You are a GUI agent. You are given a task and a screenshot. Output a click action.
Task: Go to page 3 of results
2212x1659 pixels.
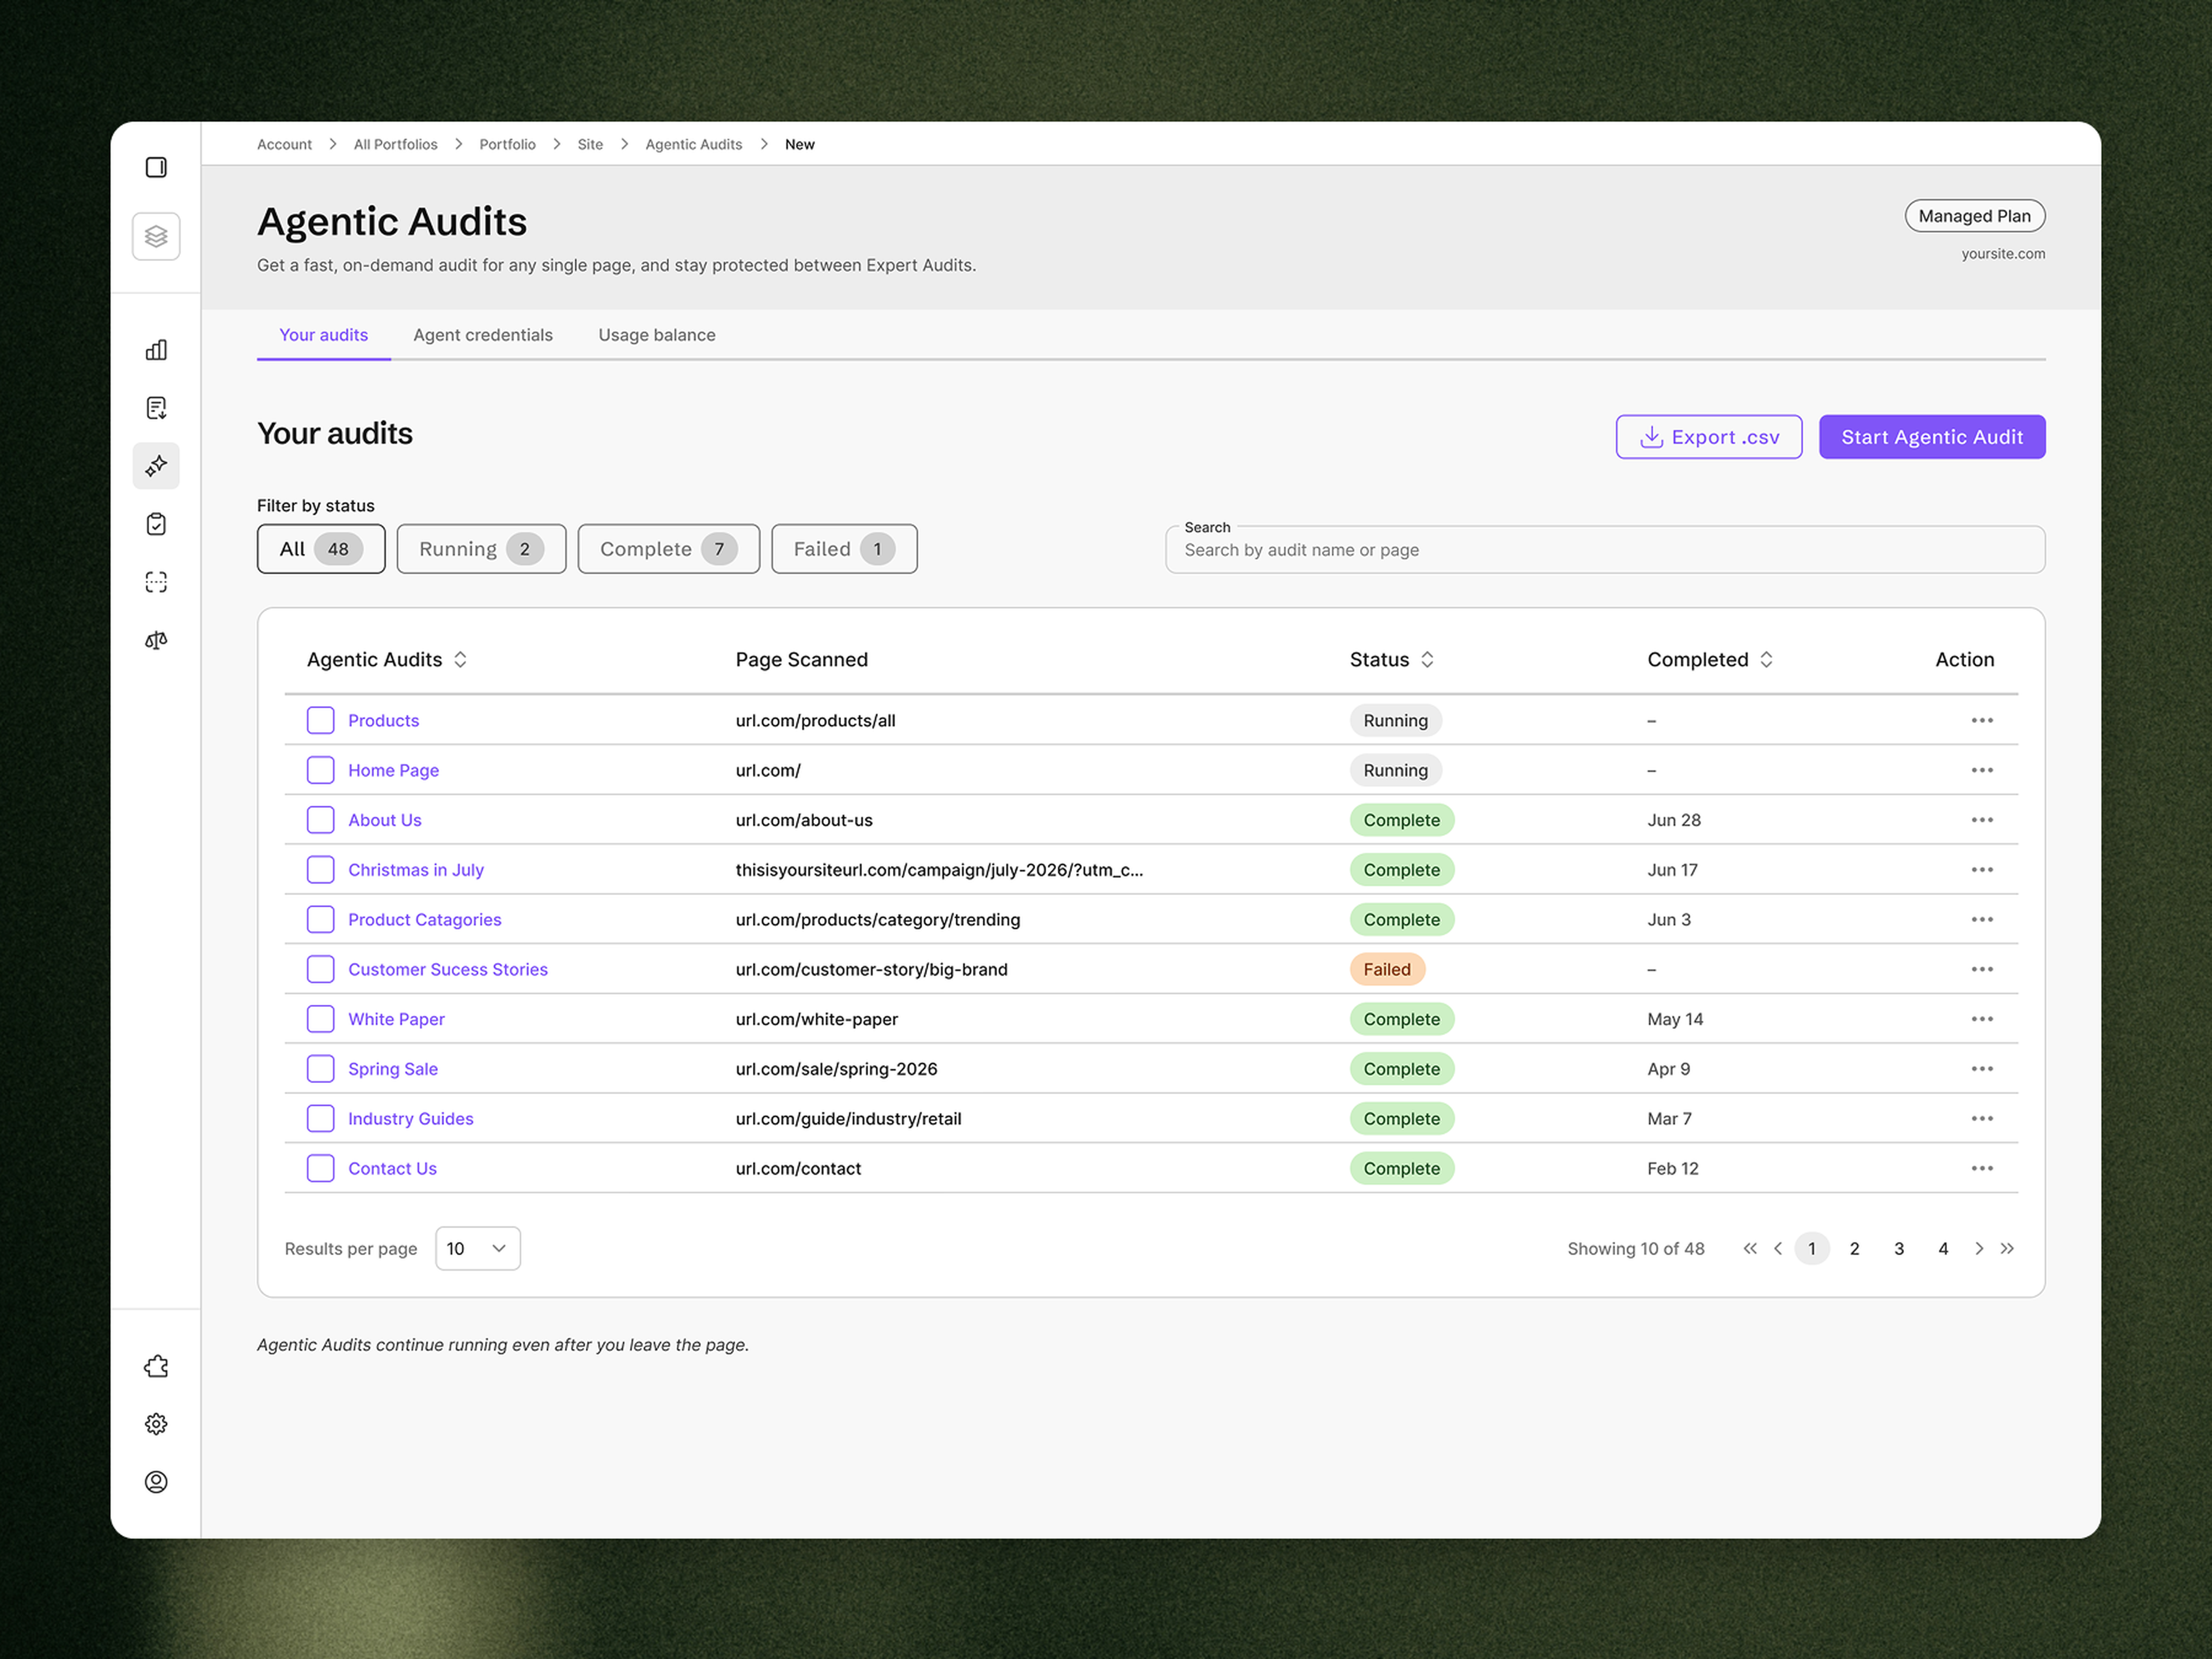click(1899, 1248)
